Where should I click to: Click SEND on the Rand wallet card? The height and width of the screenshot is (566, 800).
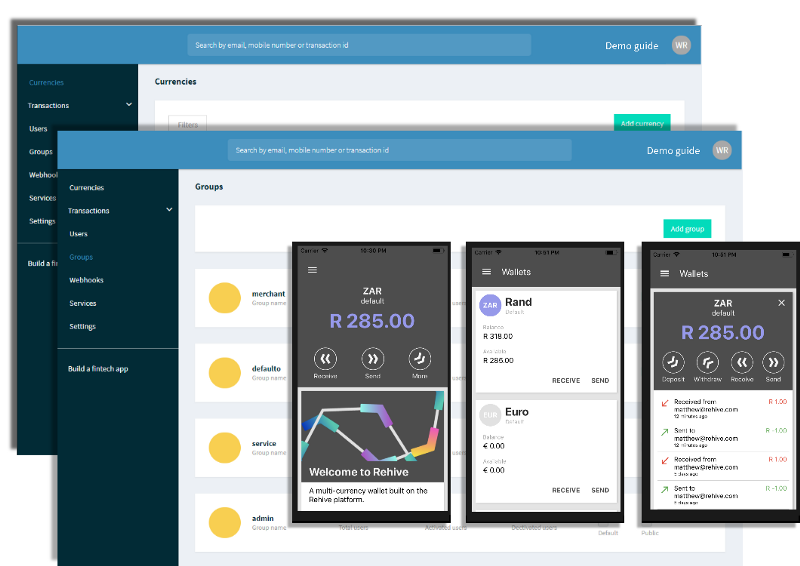pyautogui.click(x=600, y=381)
